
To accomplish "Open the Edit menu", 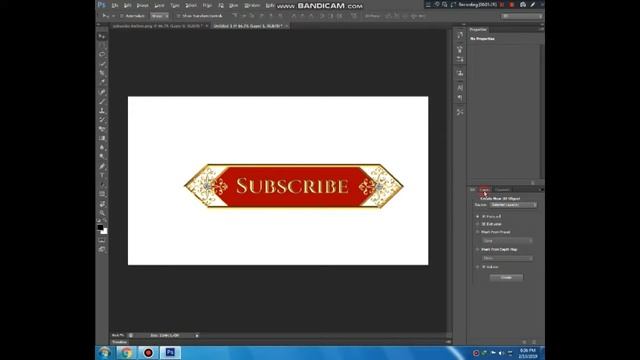I will pyautogui.click(x=128, y=5).
